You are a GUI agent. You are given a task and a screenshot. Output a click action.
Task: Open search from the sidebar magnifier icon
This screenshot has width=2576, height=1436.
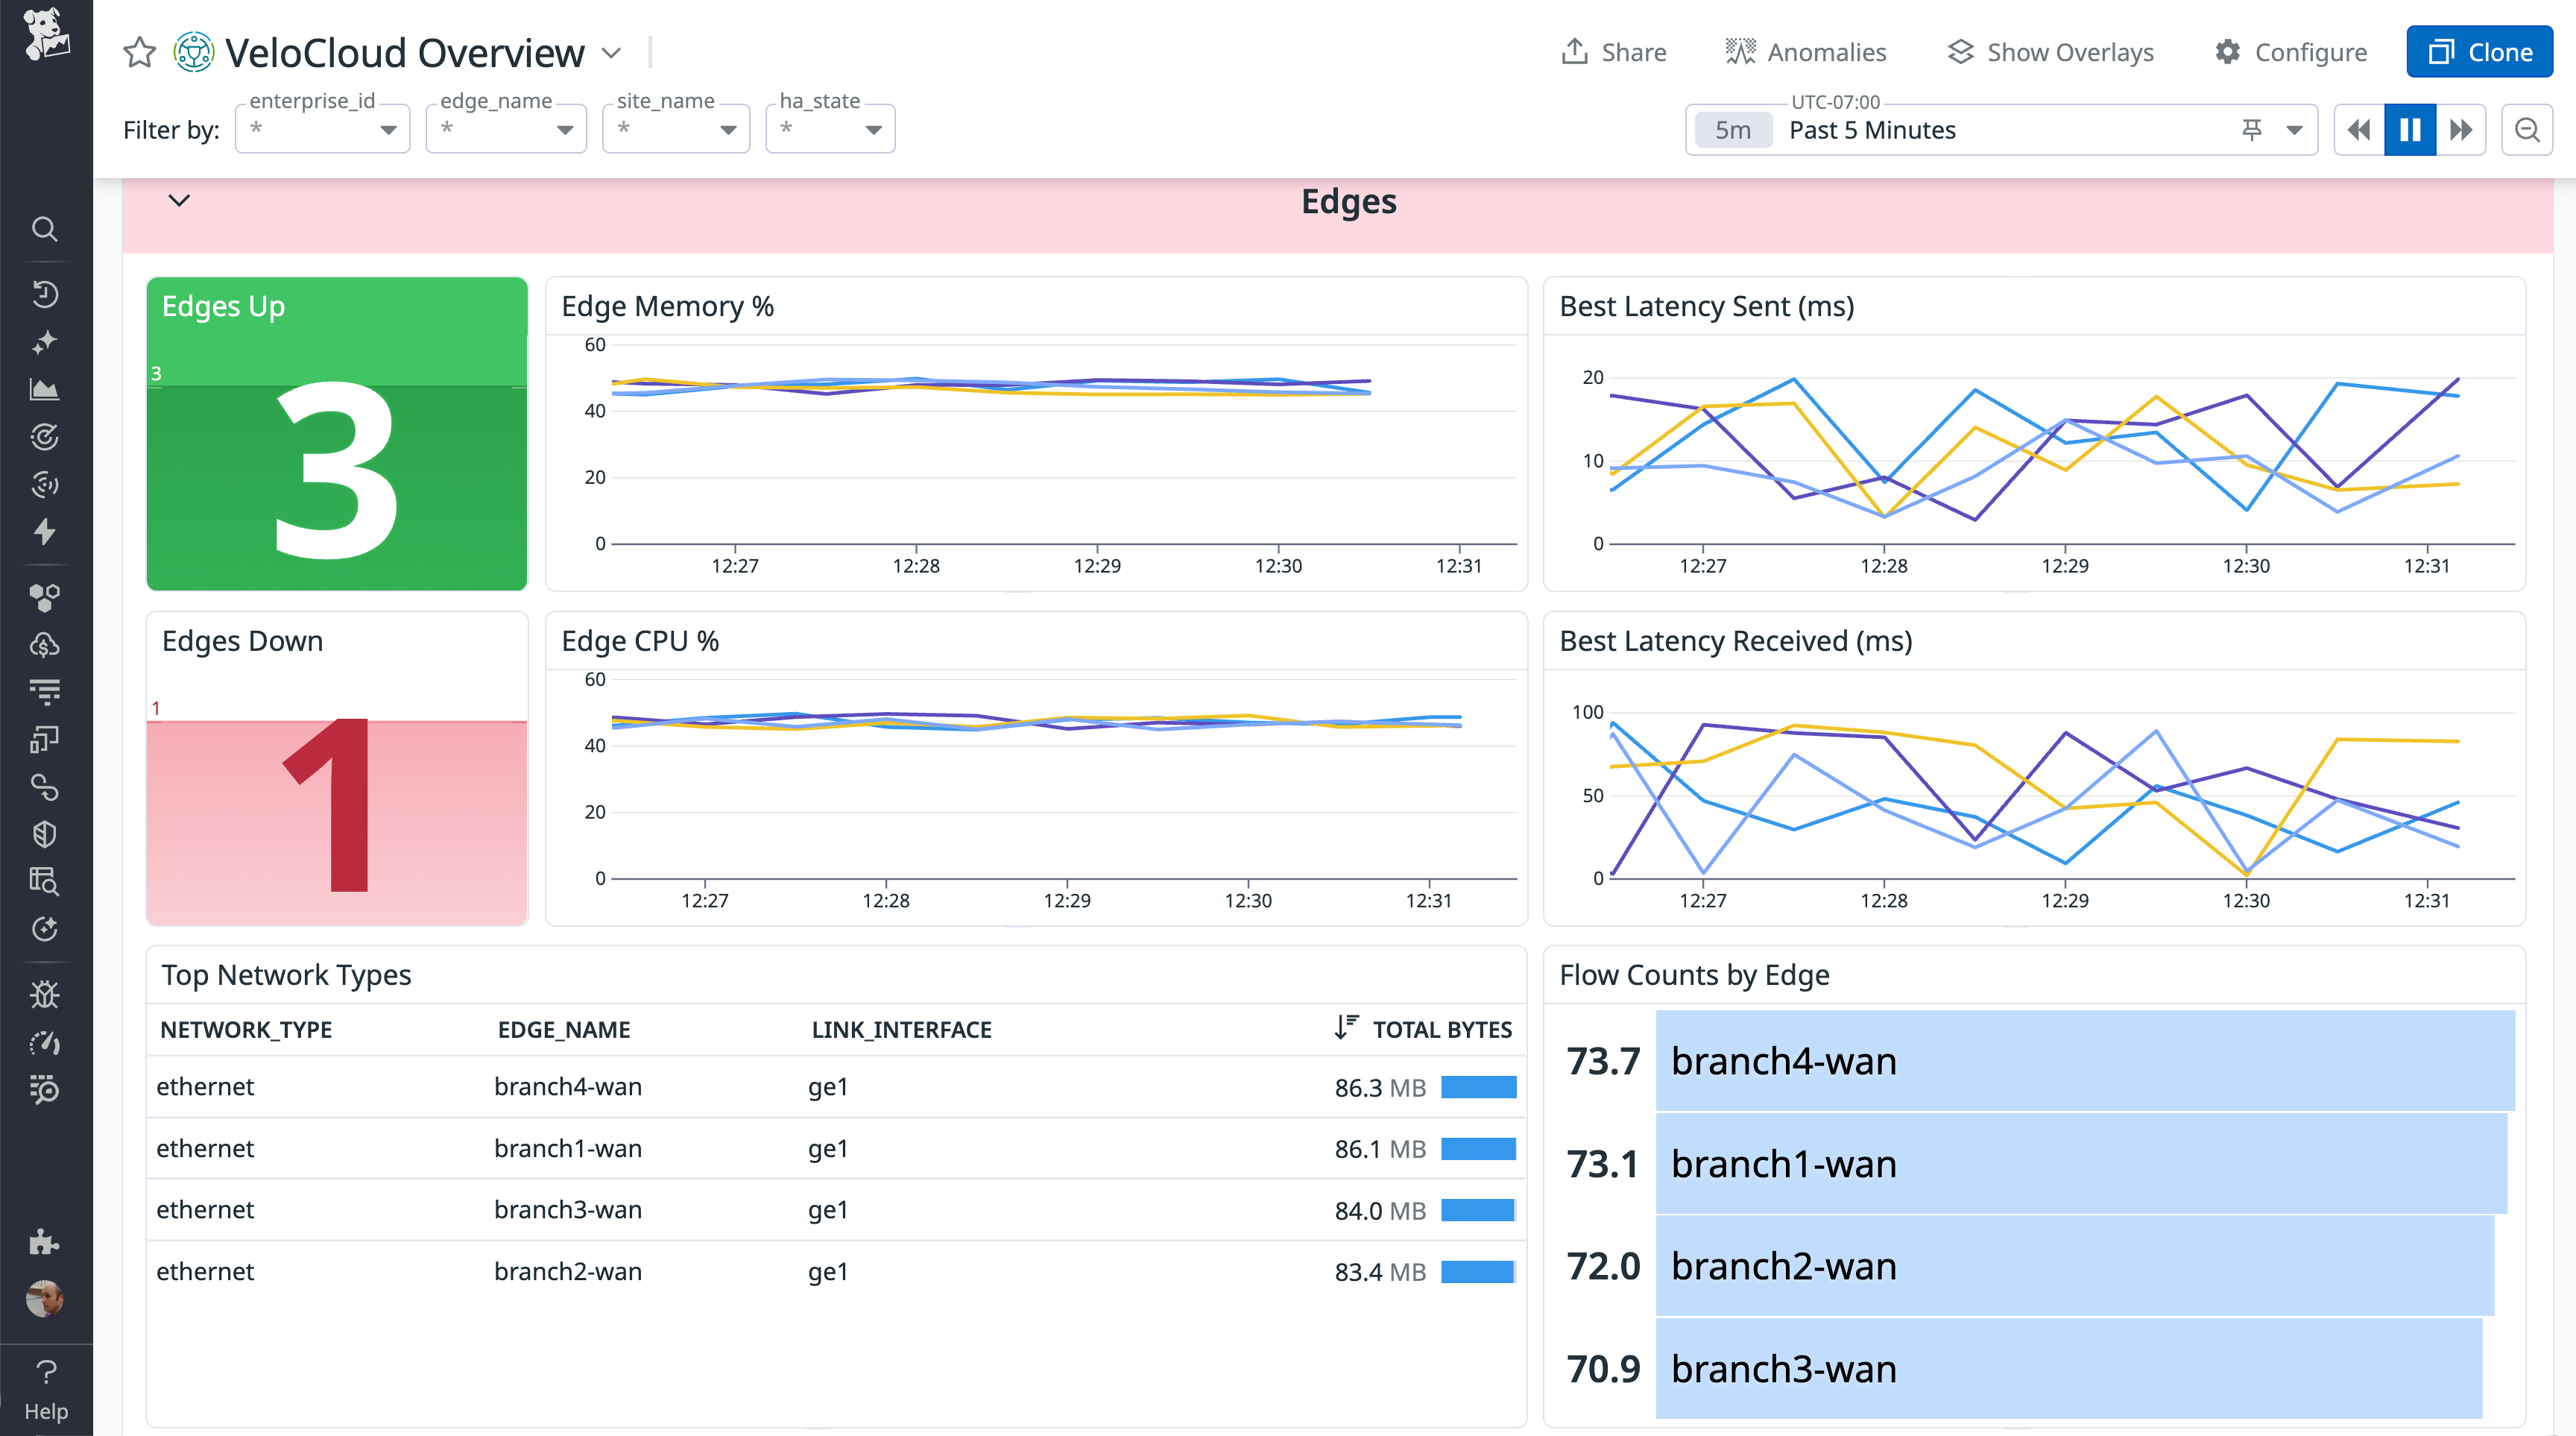45,229
